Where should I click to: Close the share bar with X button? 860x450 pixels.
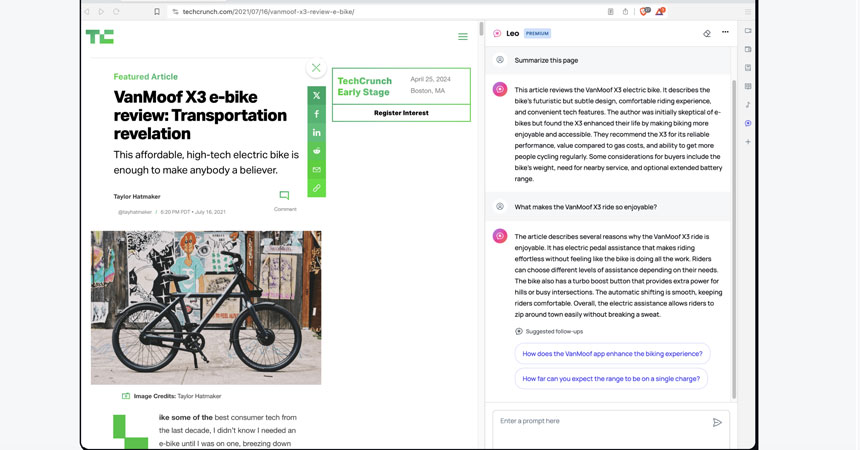pyautogui.click(x=316, y=68)
